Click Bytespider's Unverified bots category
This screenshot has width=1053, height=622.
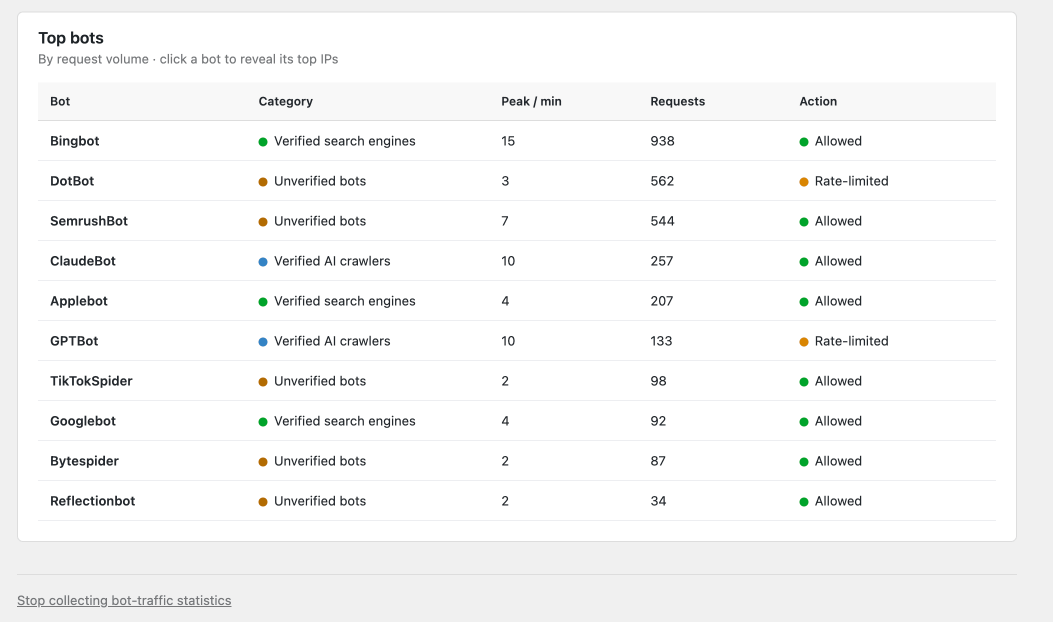312,461
